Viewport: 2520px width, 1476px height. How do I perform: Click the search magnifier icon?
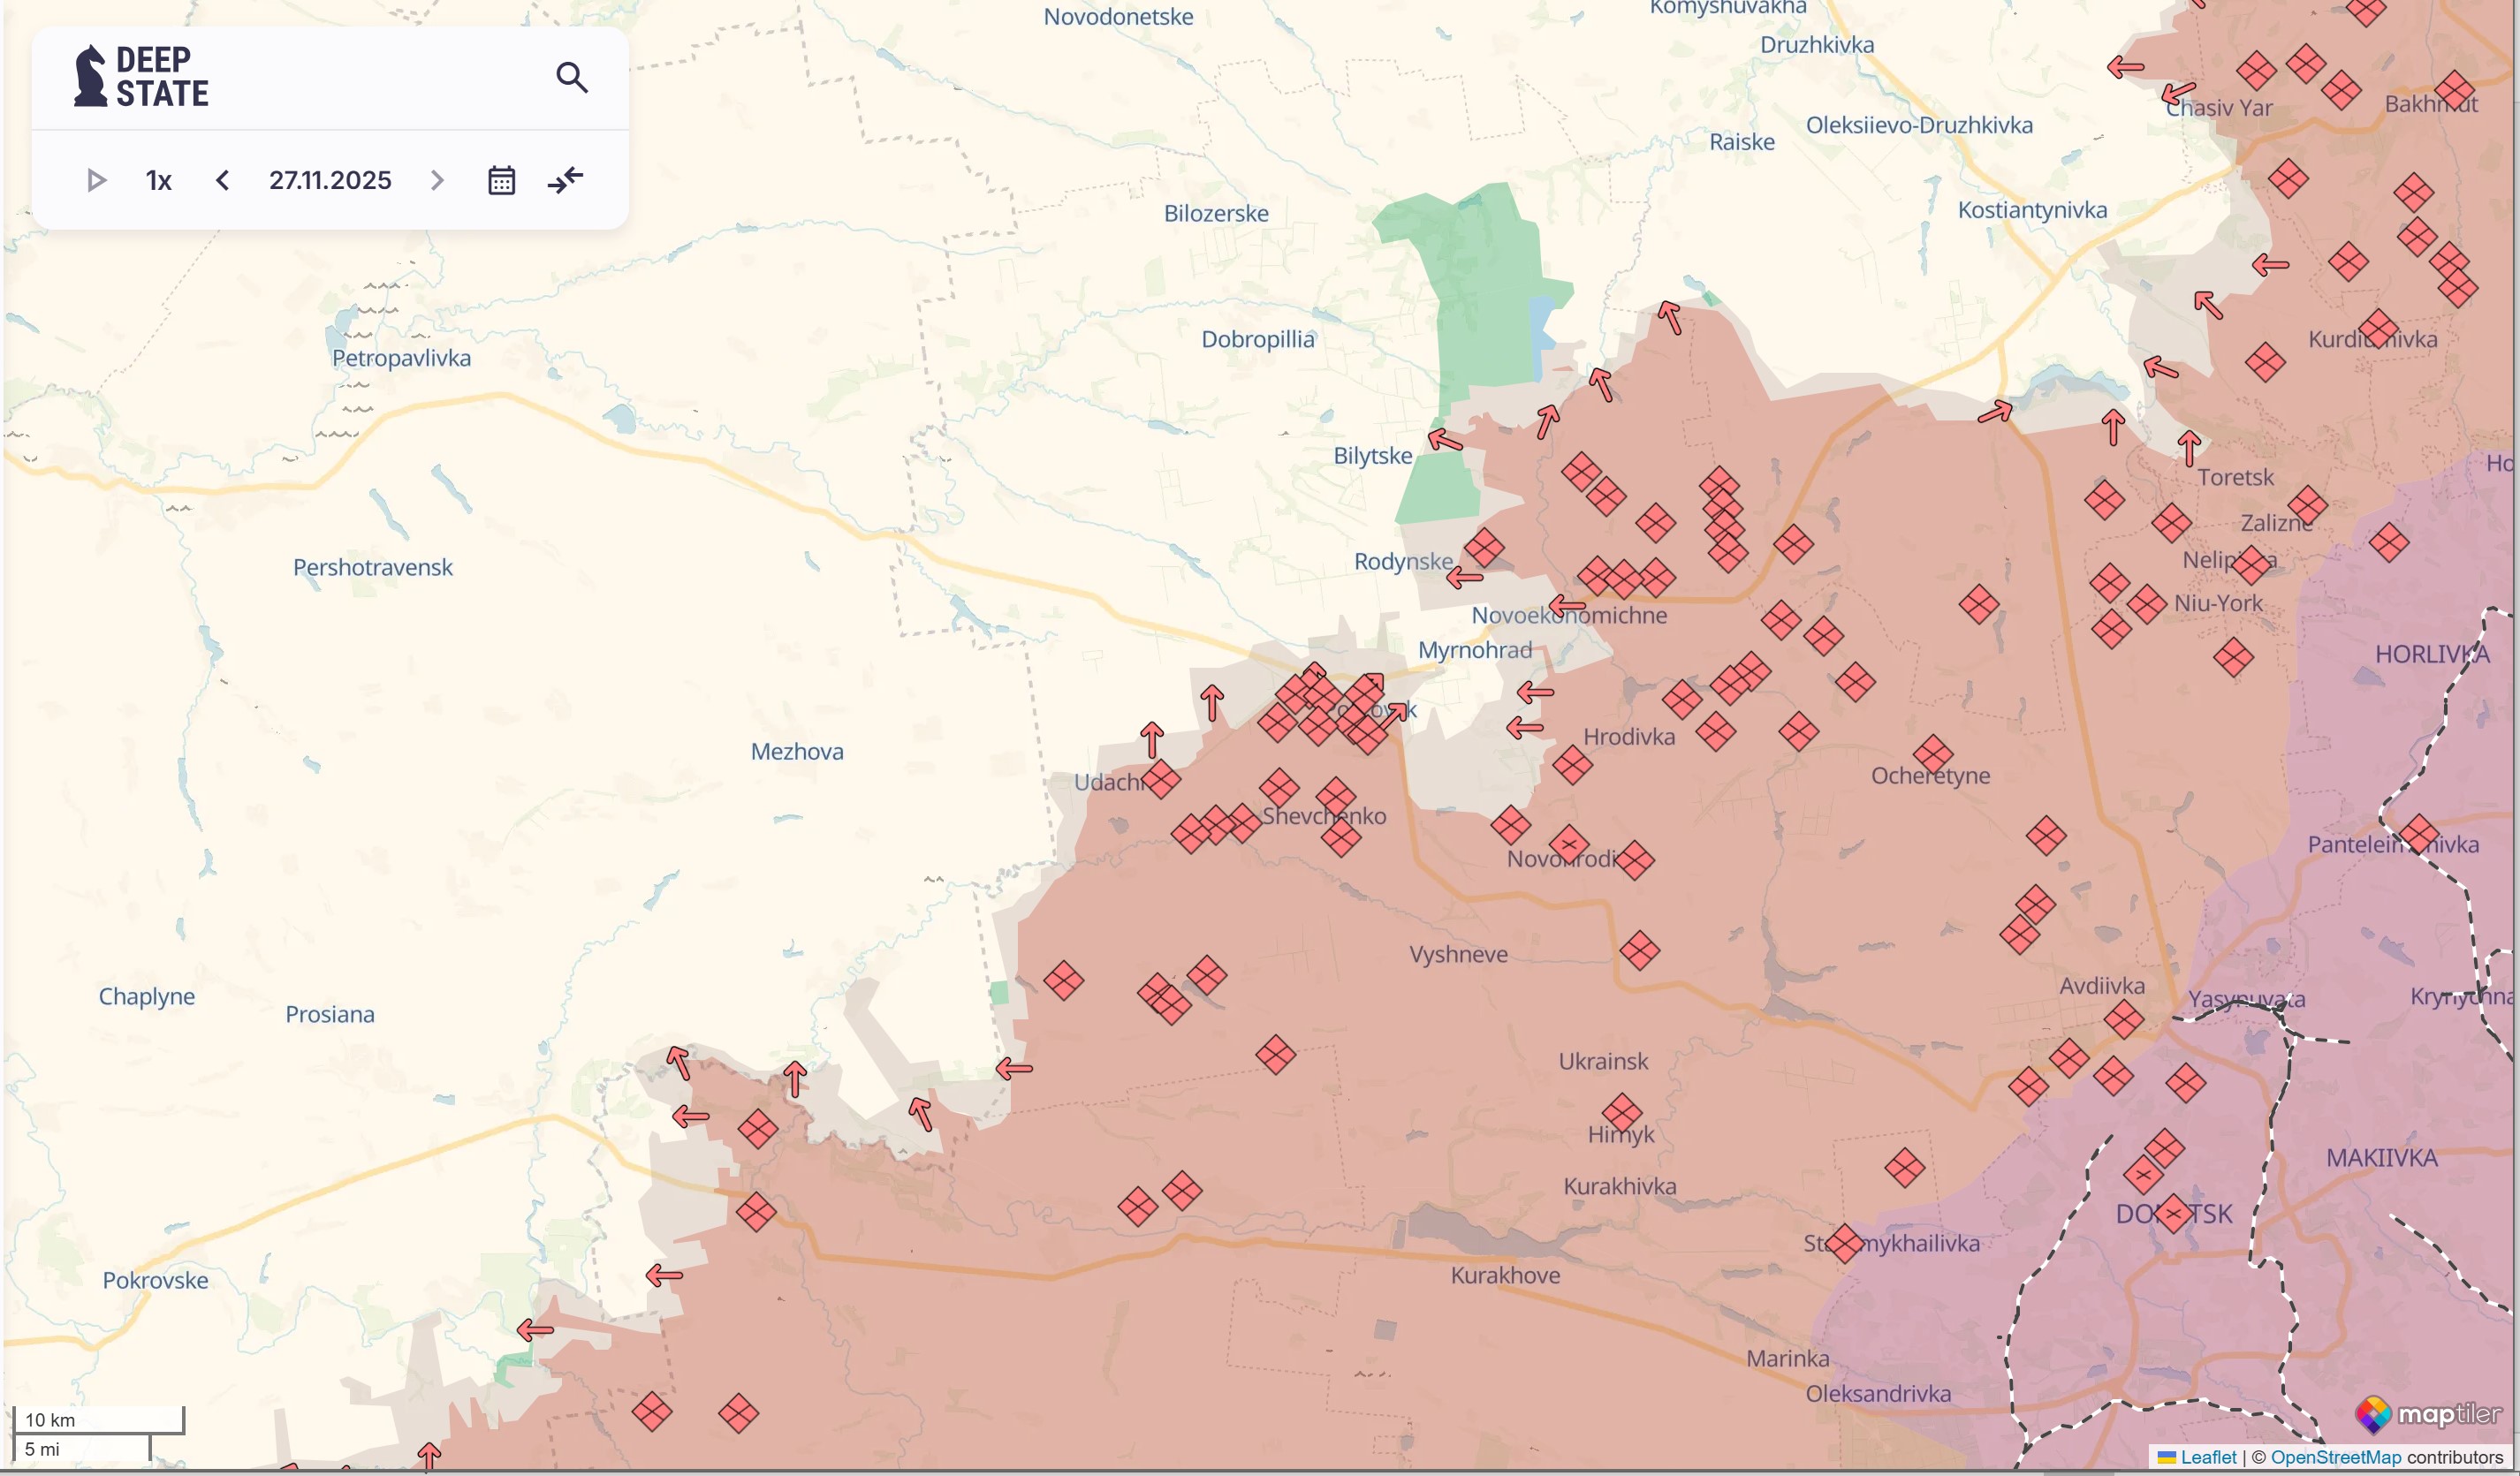(571, 77)
